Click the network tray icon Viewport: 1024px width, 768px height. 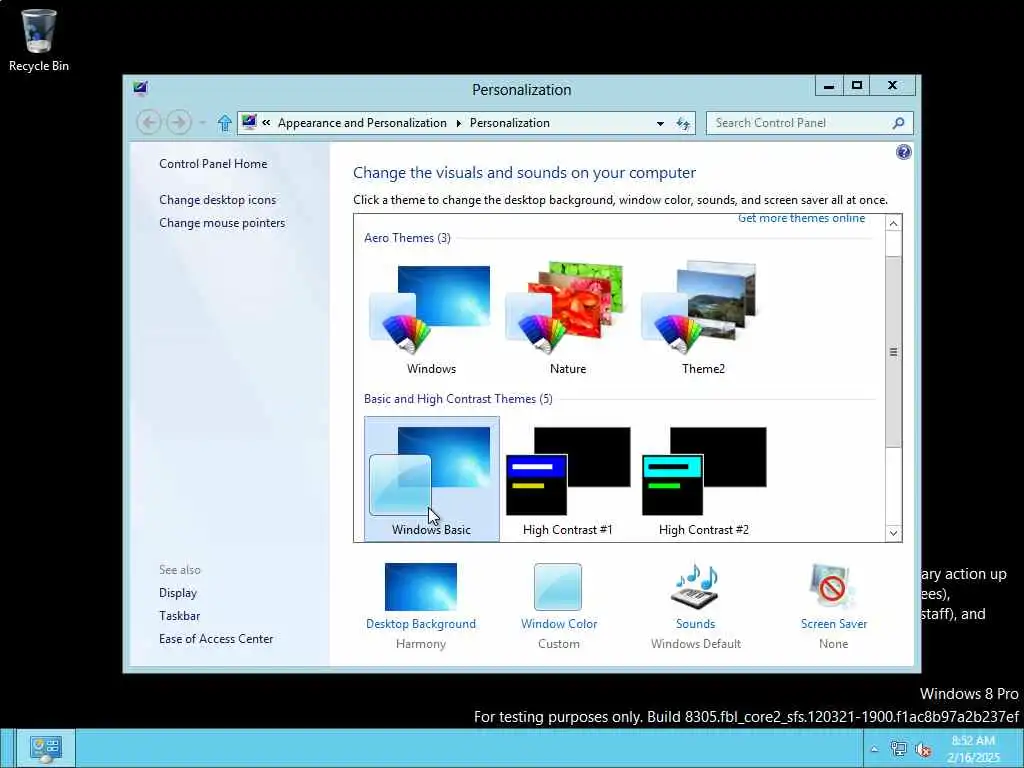pyautogui.click(x=898, y=749)
